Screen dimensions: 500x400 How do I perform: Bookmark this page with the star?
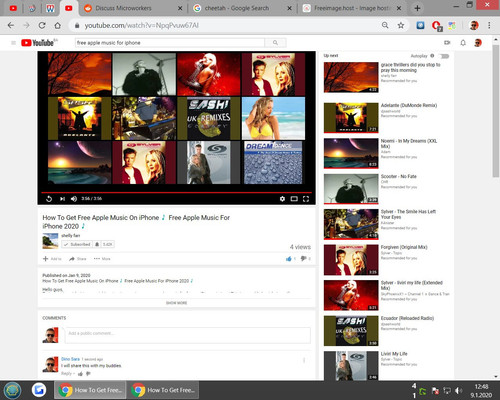[x=401, y=25]
